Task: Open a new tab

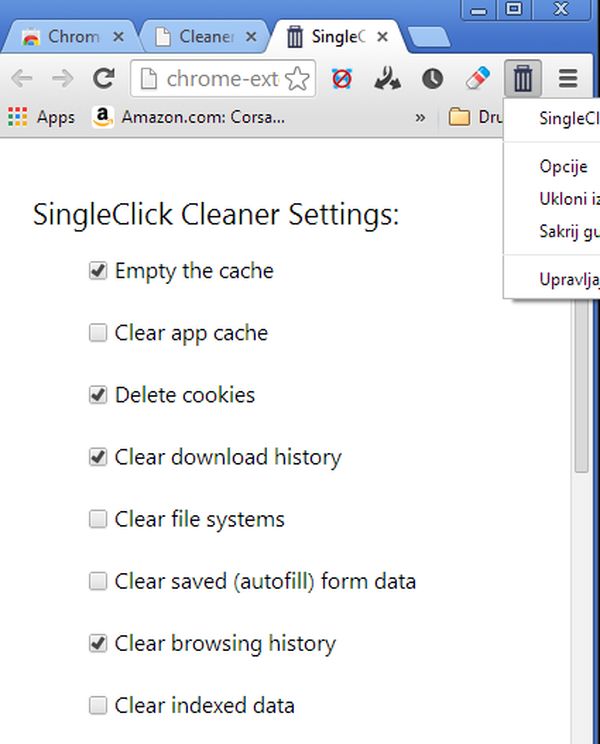Action: 429,37
